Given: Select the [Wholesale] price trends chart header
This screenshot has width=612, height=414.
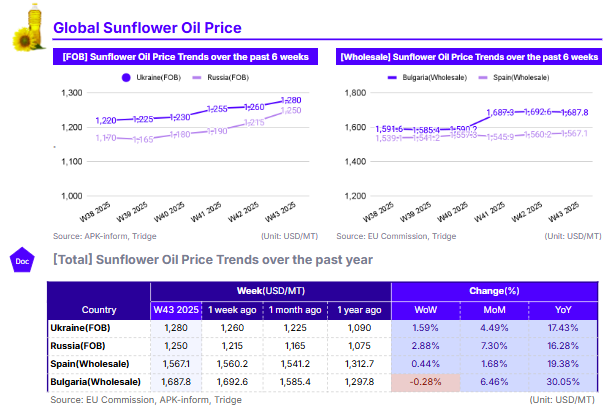Looking at the screenshot, I should [470, 57].
